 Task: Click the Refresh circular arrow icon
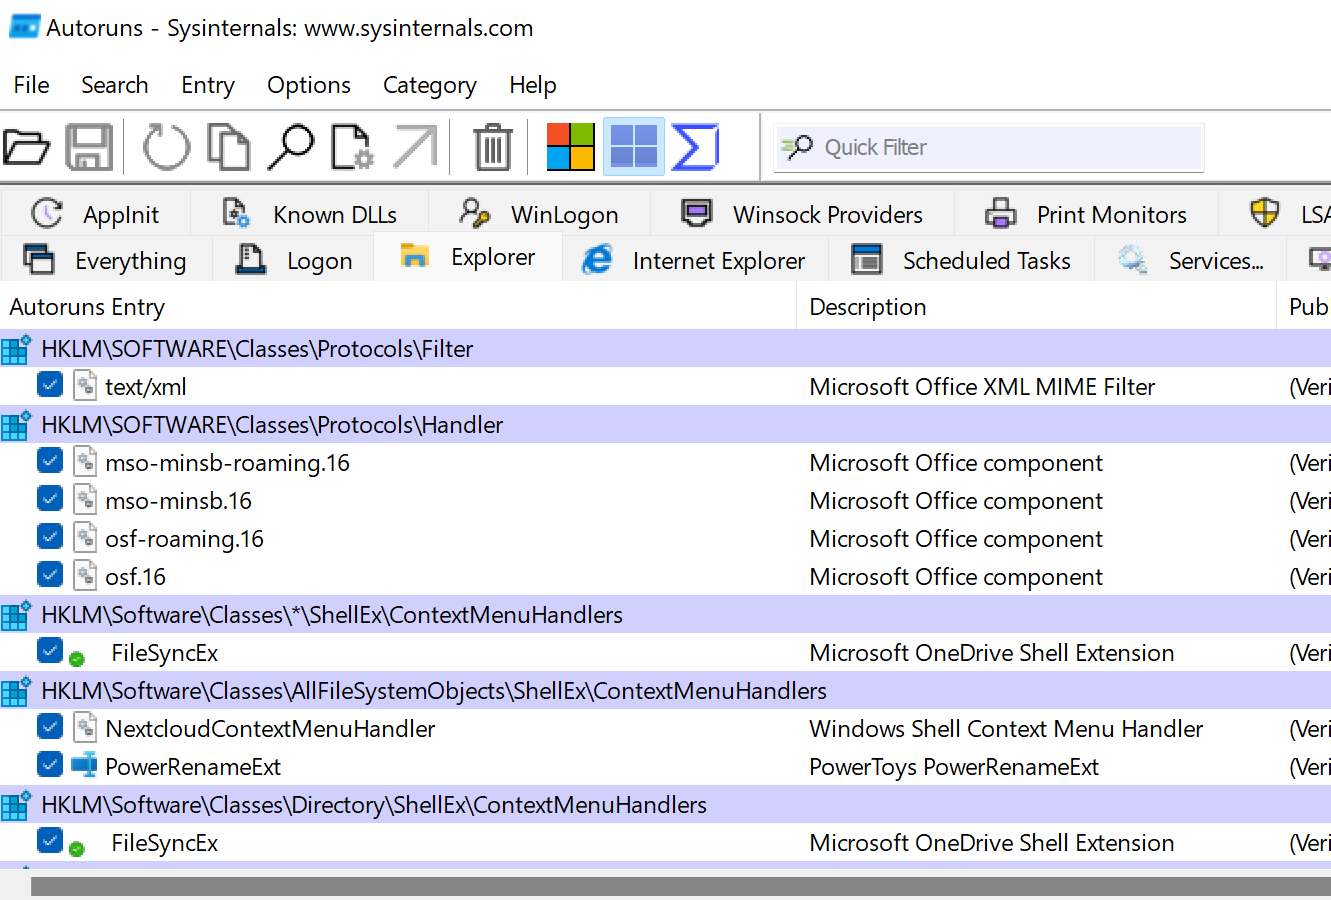click(x=166, y=147)
